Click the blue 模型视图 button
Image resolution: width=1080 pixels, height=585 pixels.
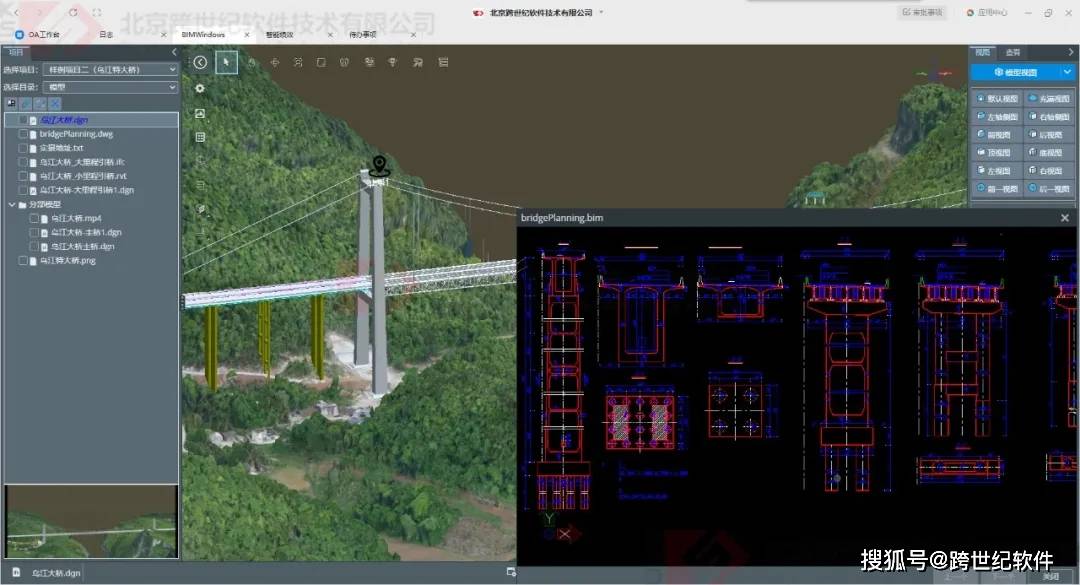click(x=1016, y=72)
